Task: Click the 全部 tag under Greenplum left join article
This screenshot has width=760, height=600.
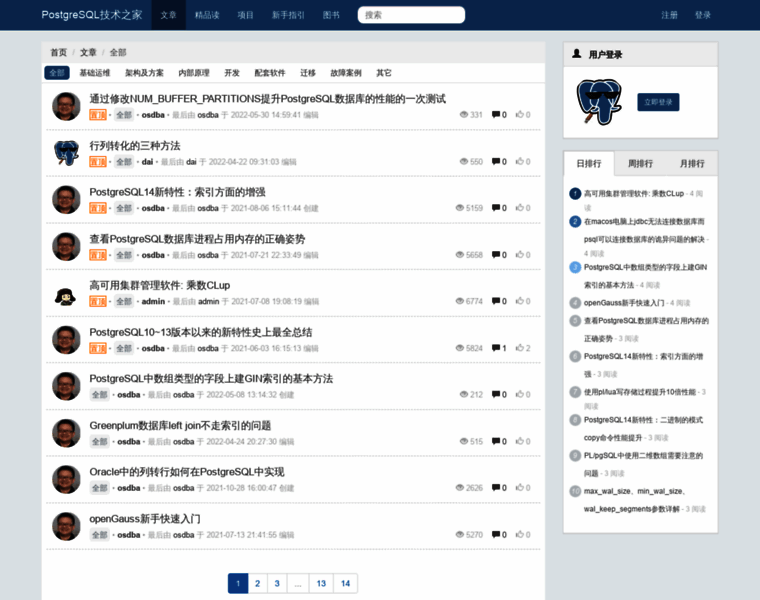Action: [100, 442]
